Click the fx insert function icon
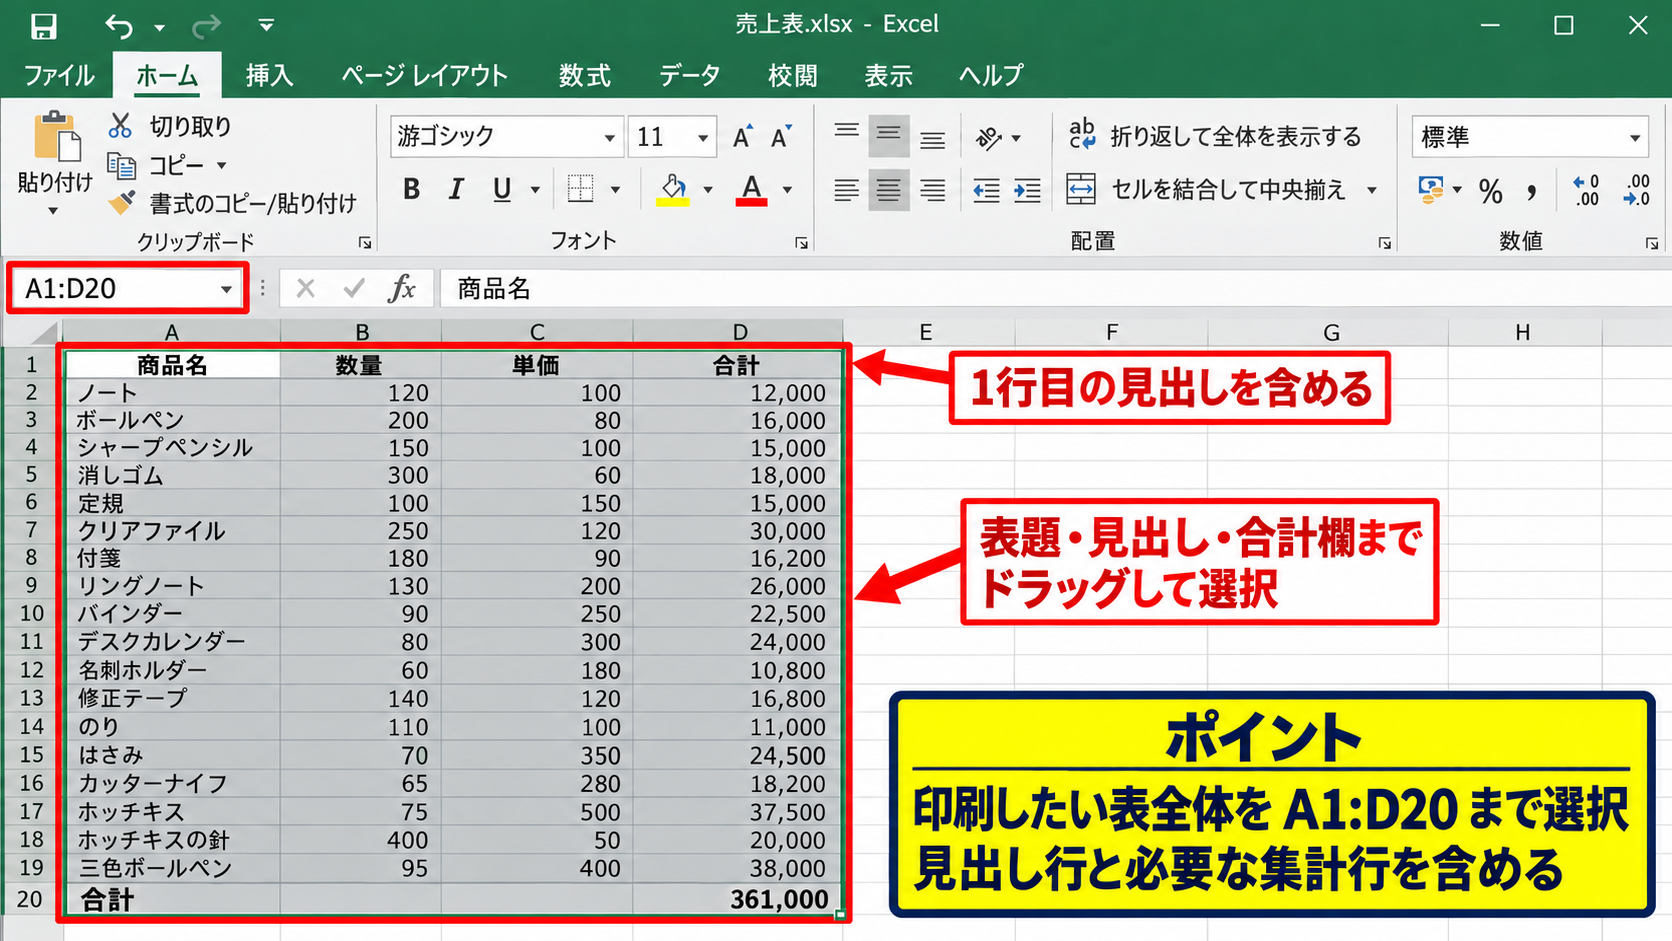1672x941 pixels. coord(402,289)
